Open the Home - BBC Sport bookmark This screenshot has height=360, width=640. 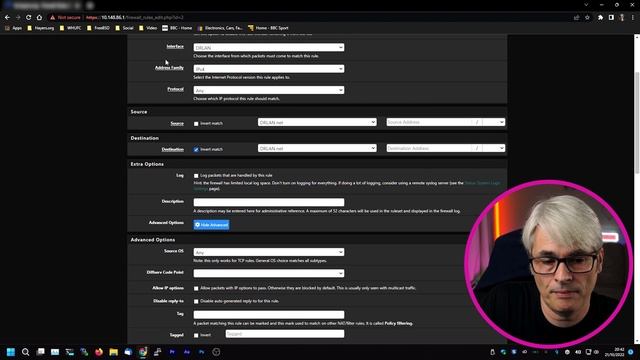tap(268, 28)
